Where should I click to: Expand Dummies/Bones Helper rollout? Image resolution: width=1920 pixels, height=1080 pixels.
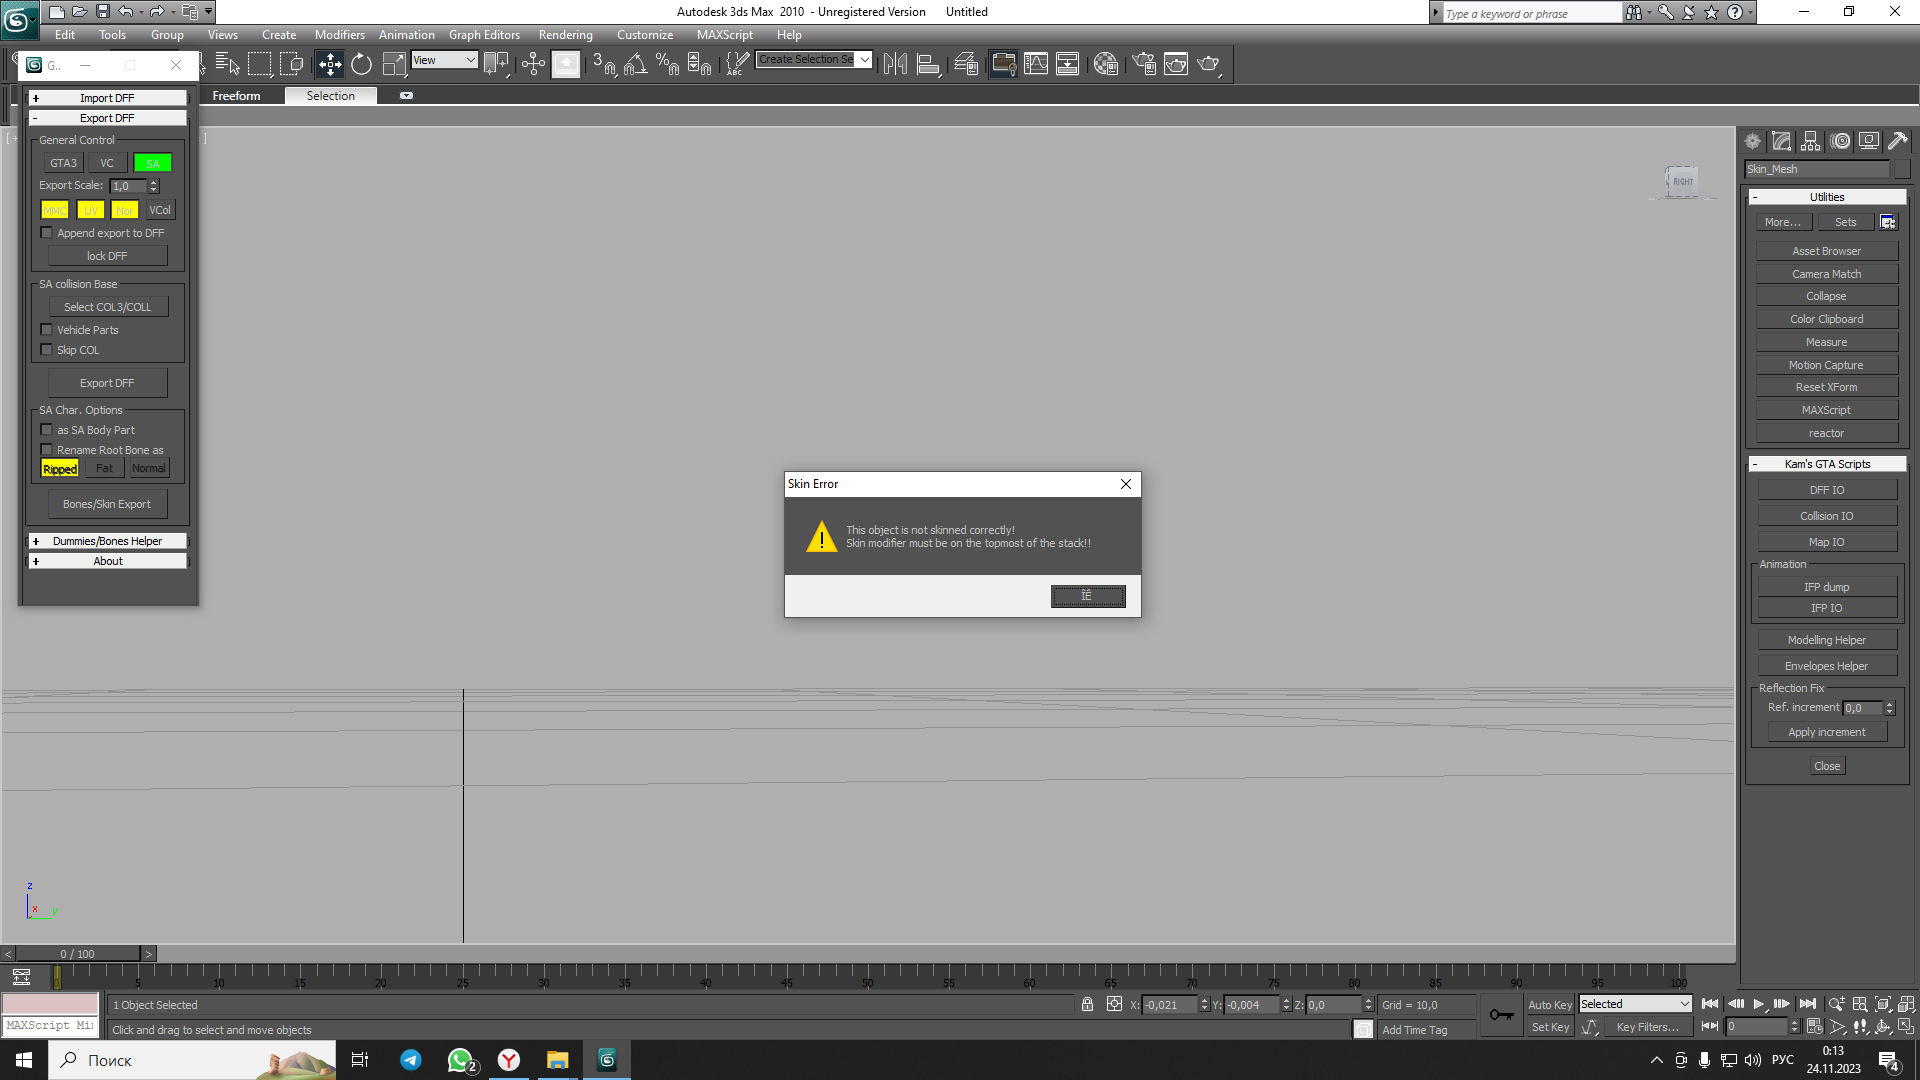coord(107,541)
